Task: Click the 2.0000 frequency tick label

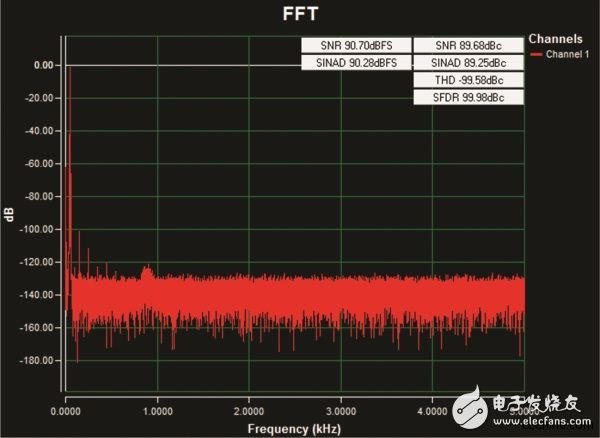Action: [x=249, y=409]
